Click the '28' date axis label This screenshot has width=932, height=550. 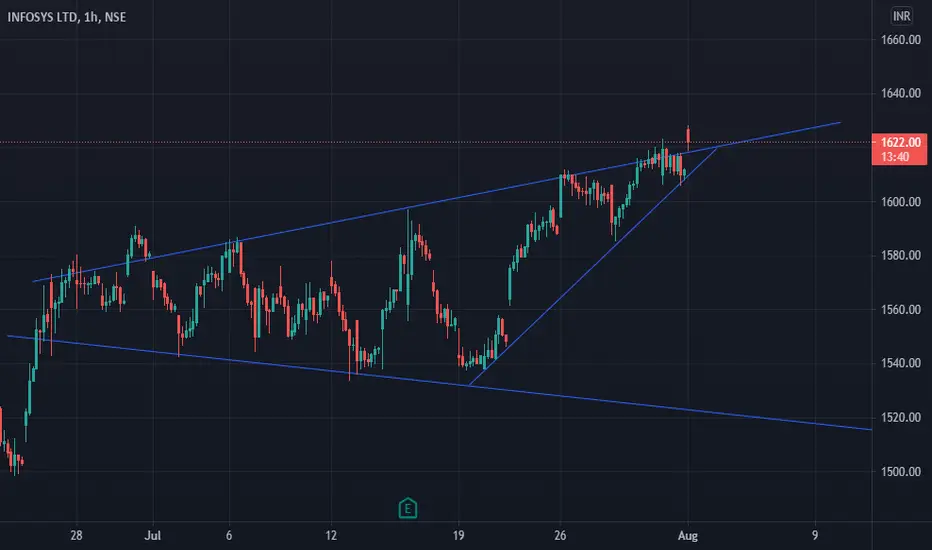[76, 535]
